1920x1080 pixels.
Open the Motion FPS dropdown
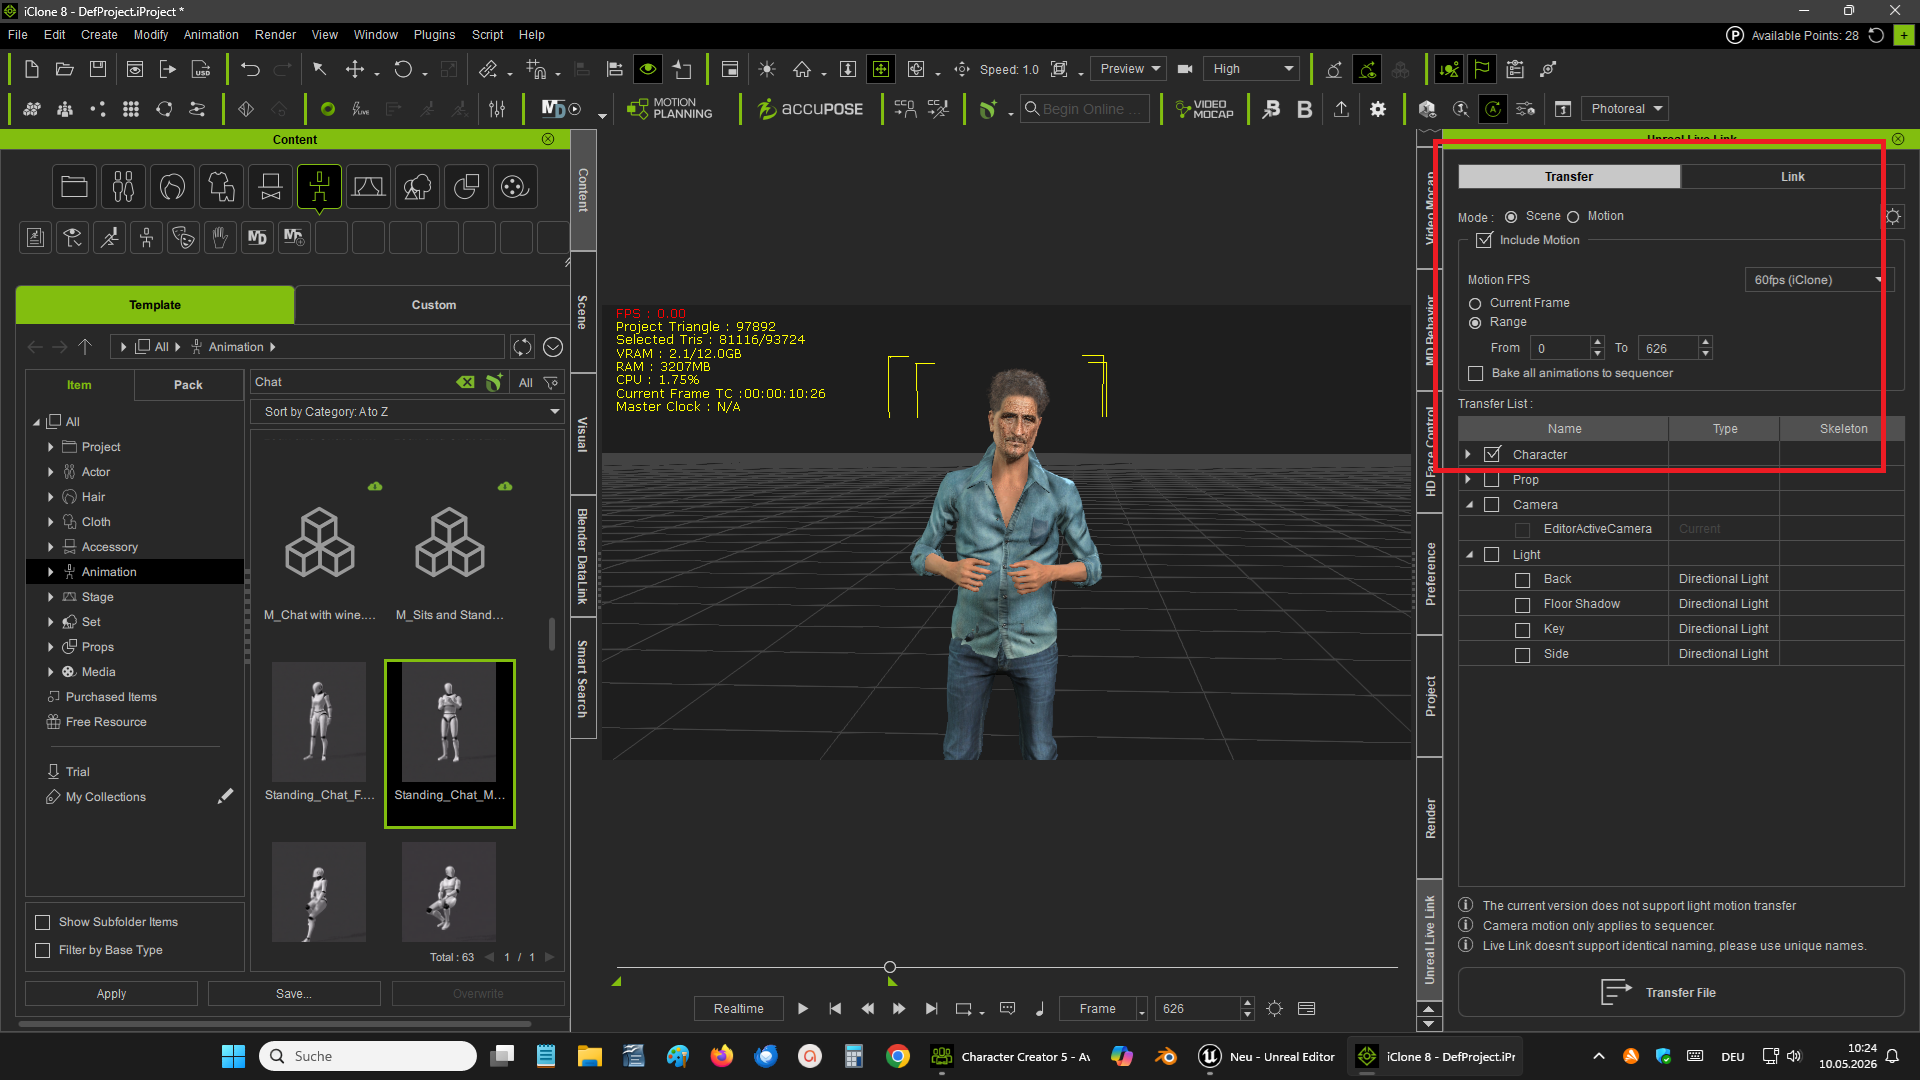tap(1817, 280)
